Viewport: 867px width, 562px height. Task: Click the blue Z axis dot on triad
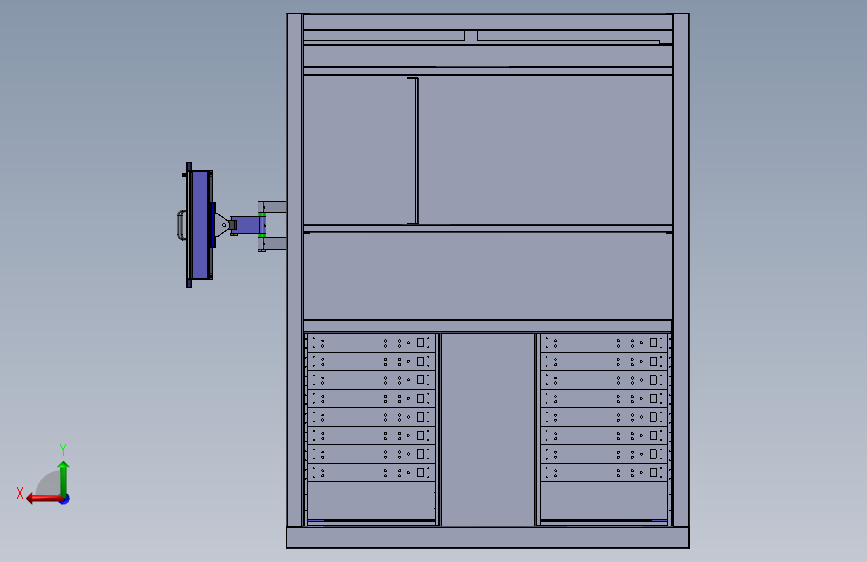(x=65, y=499)
